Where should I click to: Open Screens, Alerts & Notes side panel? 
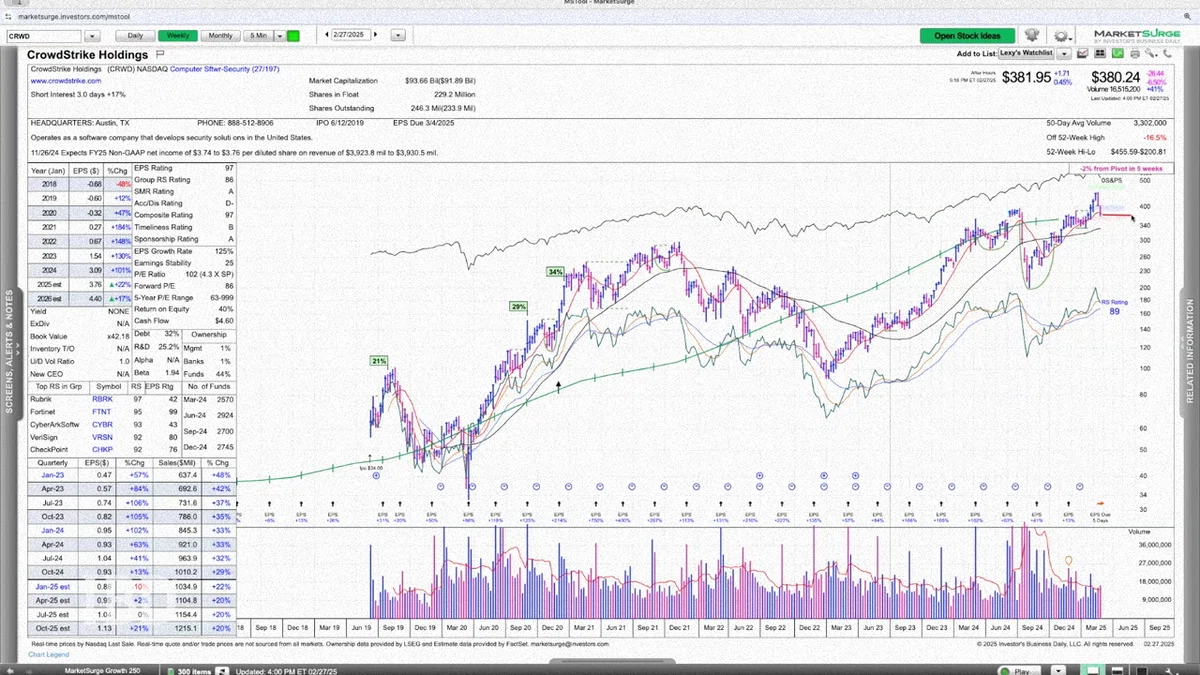click(10, 350)
